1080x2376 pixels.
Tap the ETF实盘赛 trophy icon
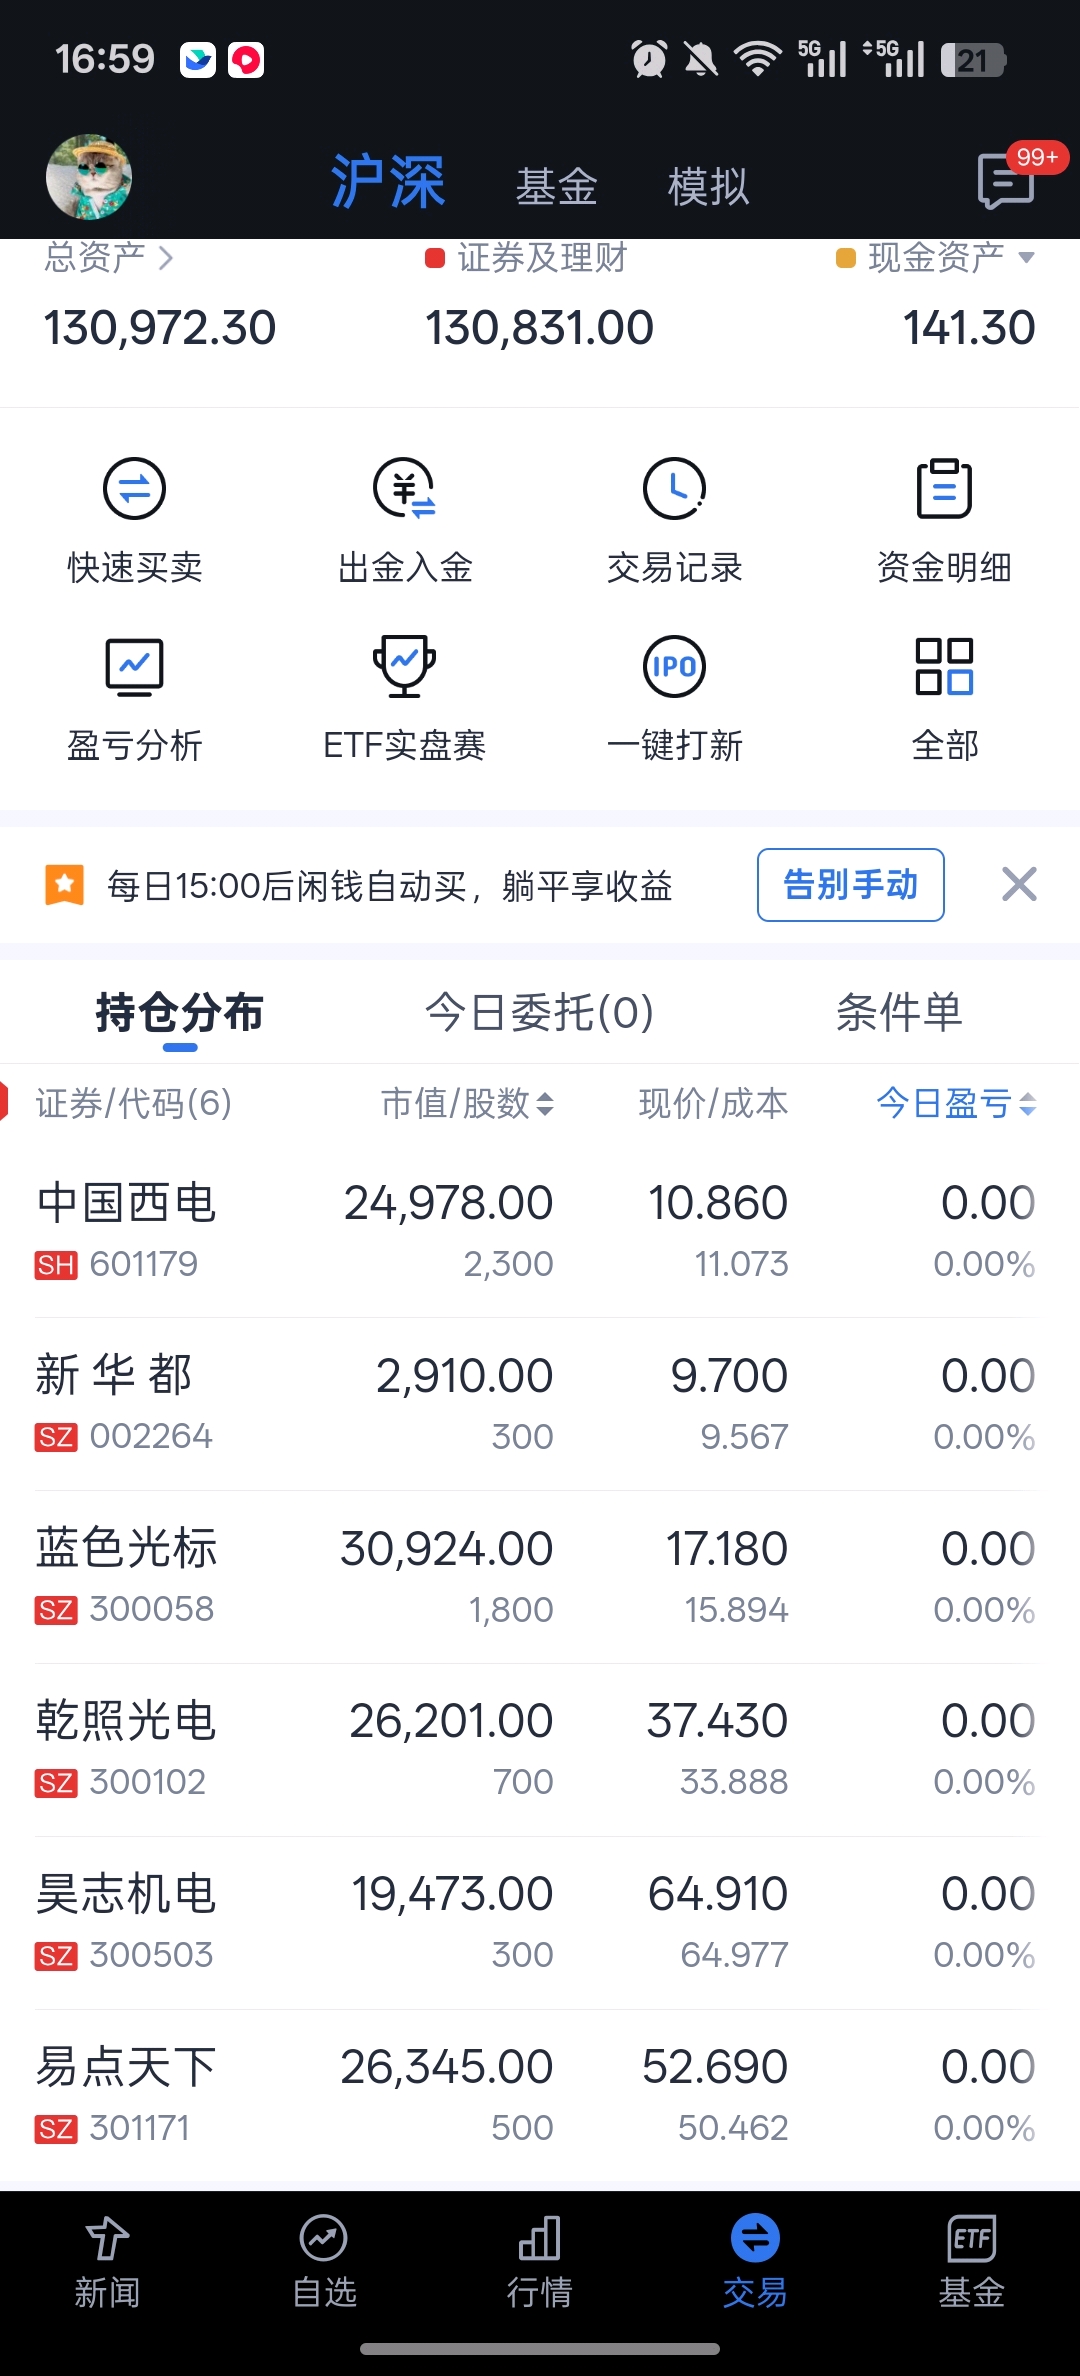tap(405, 667)
